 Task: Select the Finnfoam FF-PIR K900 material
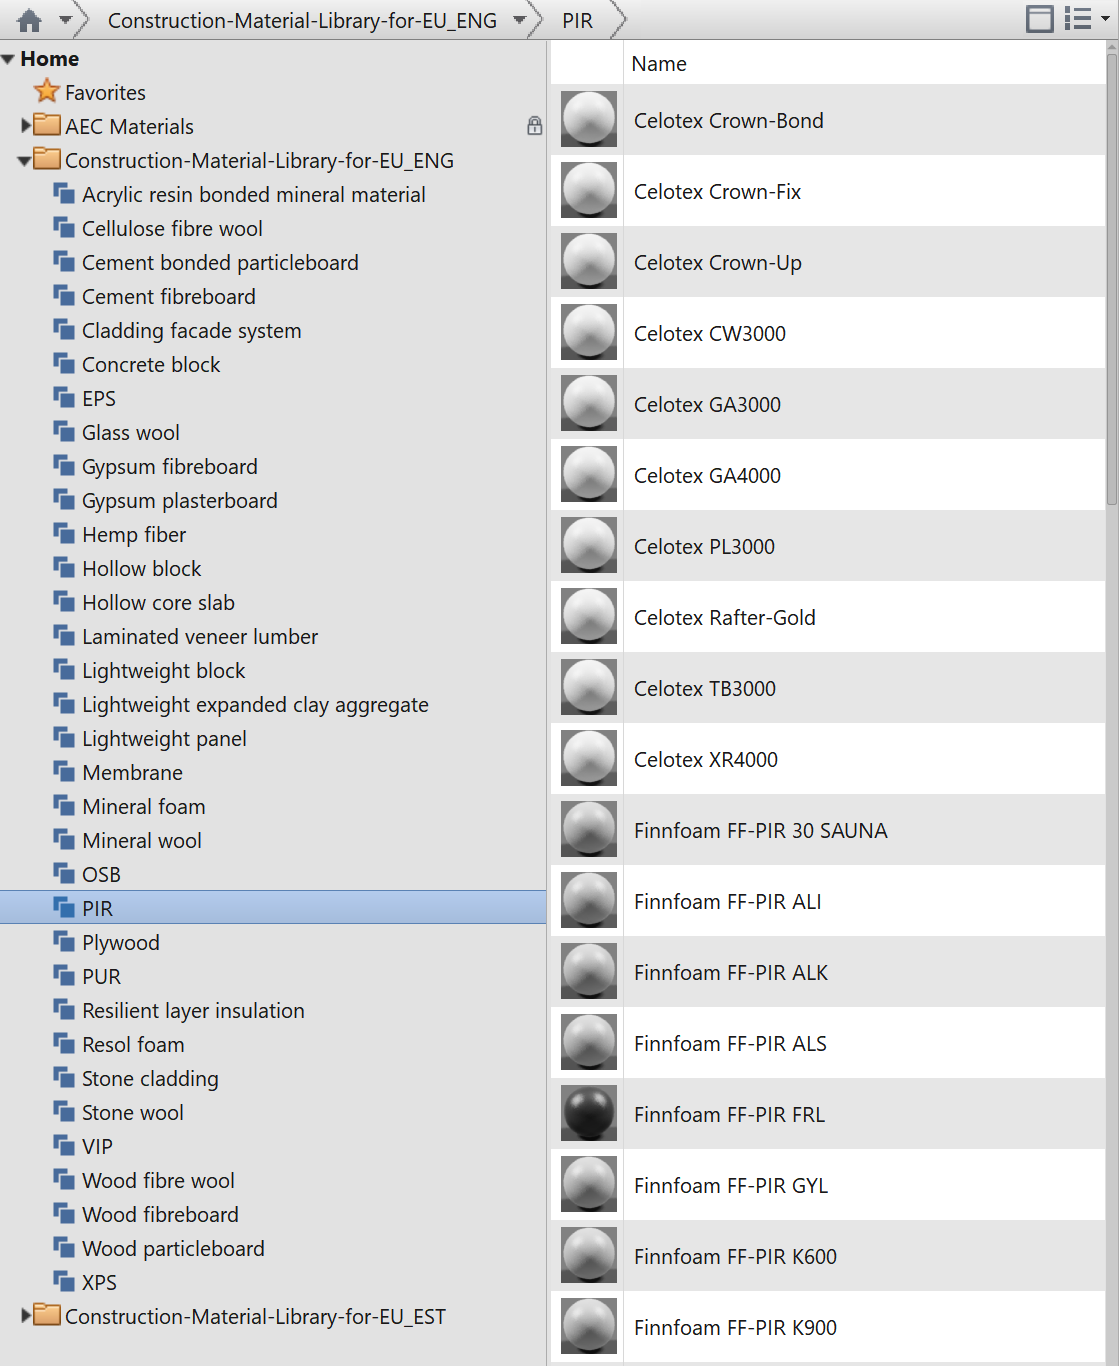click(x=828, y=1327)
